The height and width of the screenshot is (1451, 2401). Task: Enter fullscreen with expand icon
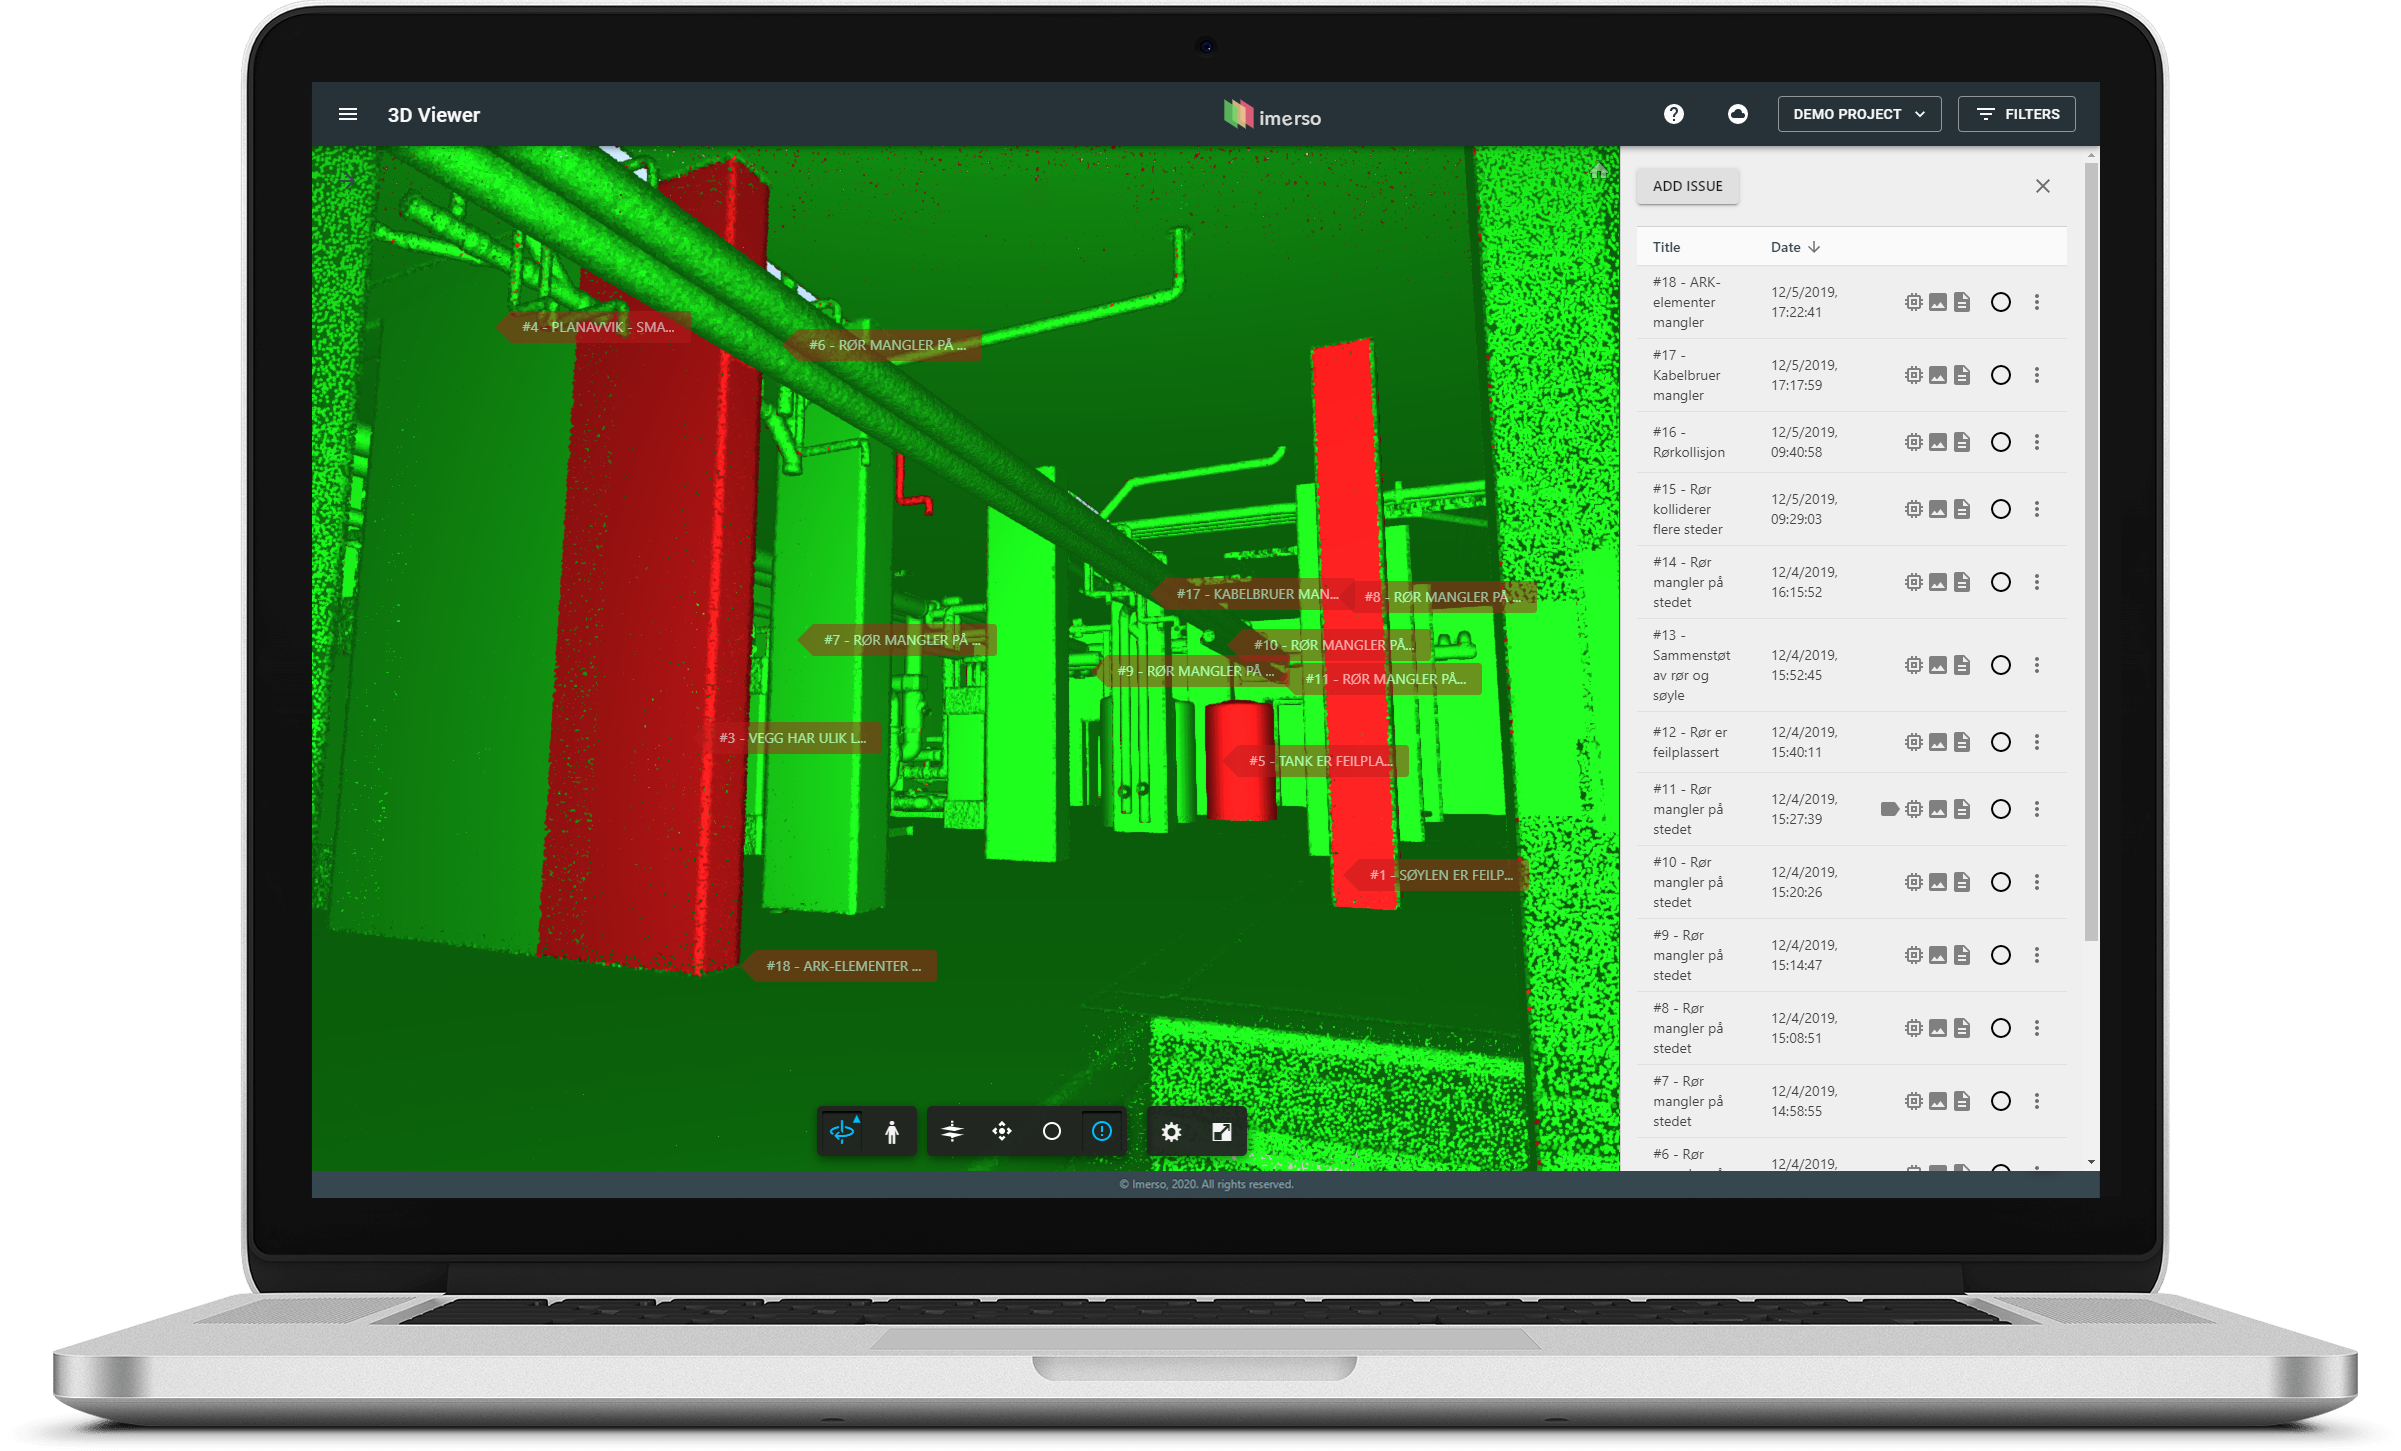click(1221, 1131)
